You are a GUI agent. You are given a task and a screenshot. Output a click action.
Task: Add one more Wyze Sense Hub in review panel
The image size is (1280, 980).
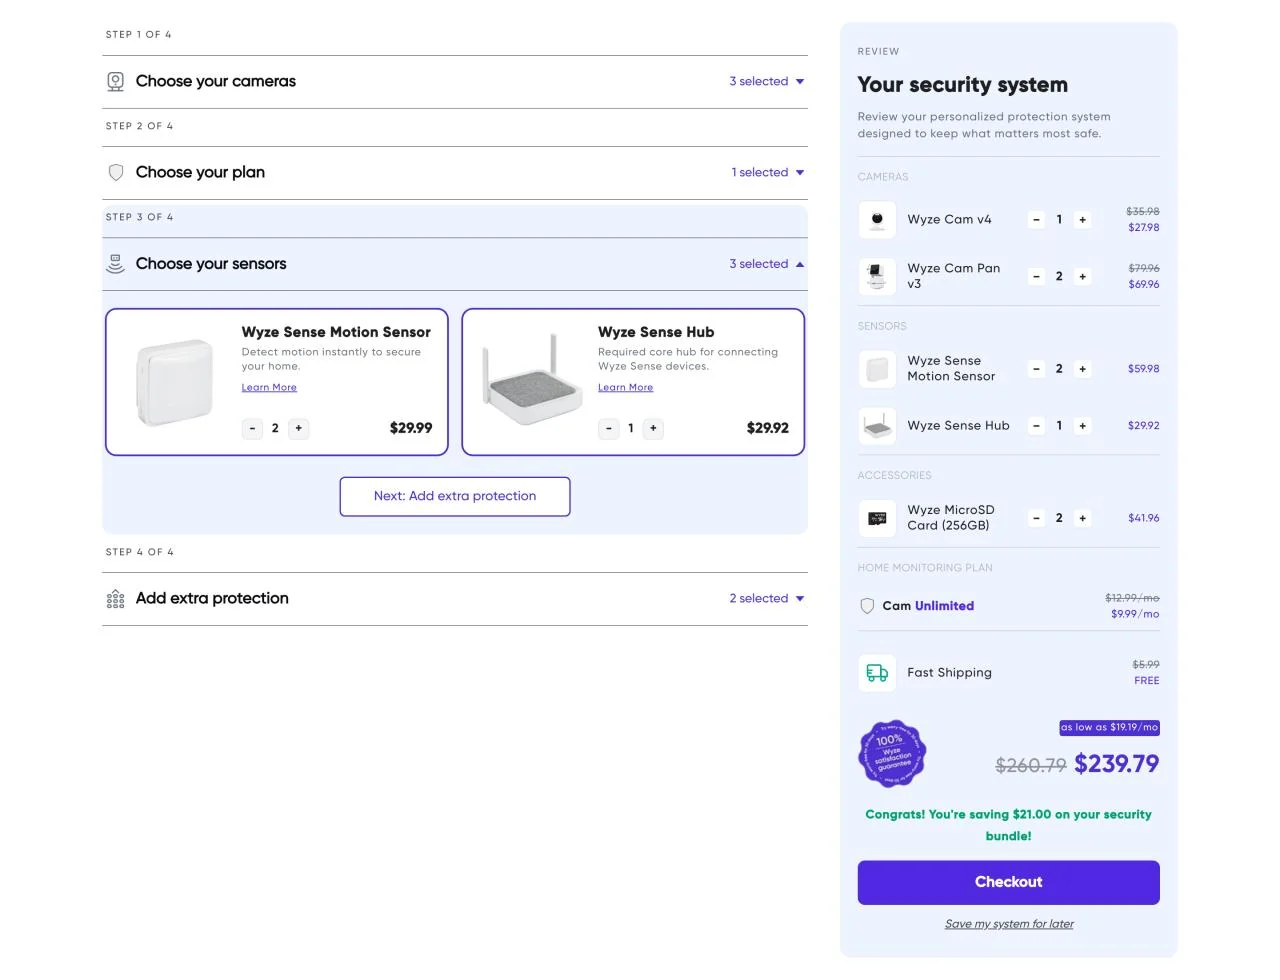pyautogui.click(x=1082, y=426)
